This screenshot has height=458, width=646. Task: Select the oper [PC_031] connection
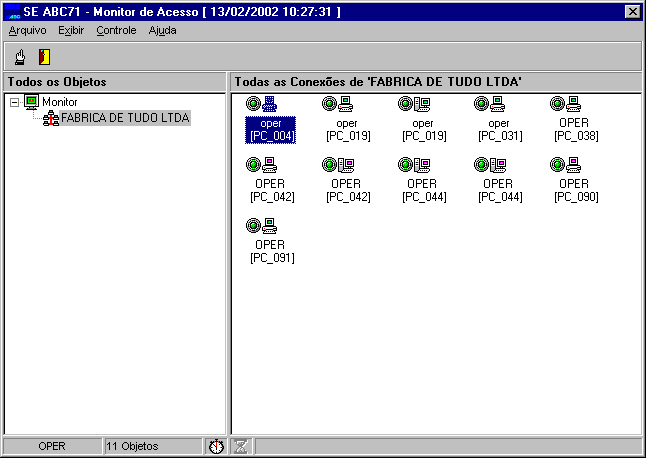[x=498, y=104]
